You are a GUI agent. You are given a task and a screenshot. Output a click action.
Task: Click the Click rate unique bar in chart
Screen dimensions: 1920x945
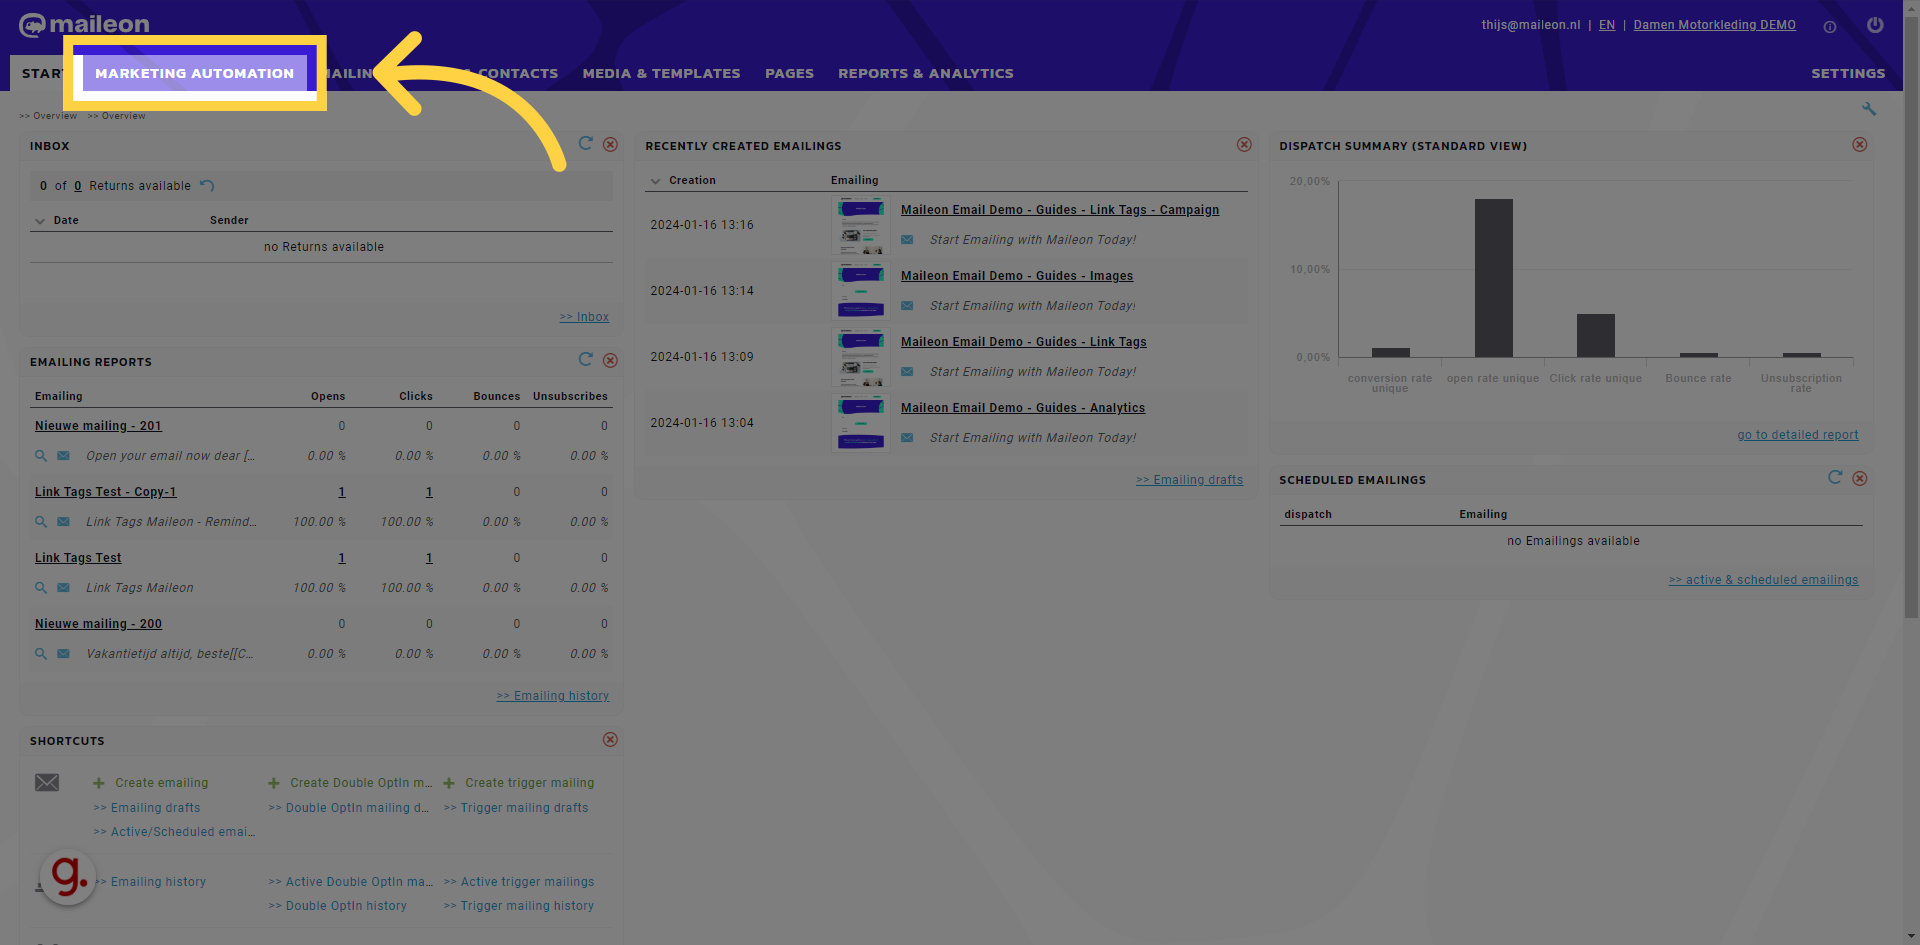(x=1595, y=335)
